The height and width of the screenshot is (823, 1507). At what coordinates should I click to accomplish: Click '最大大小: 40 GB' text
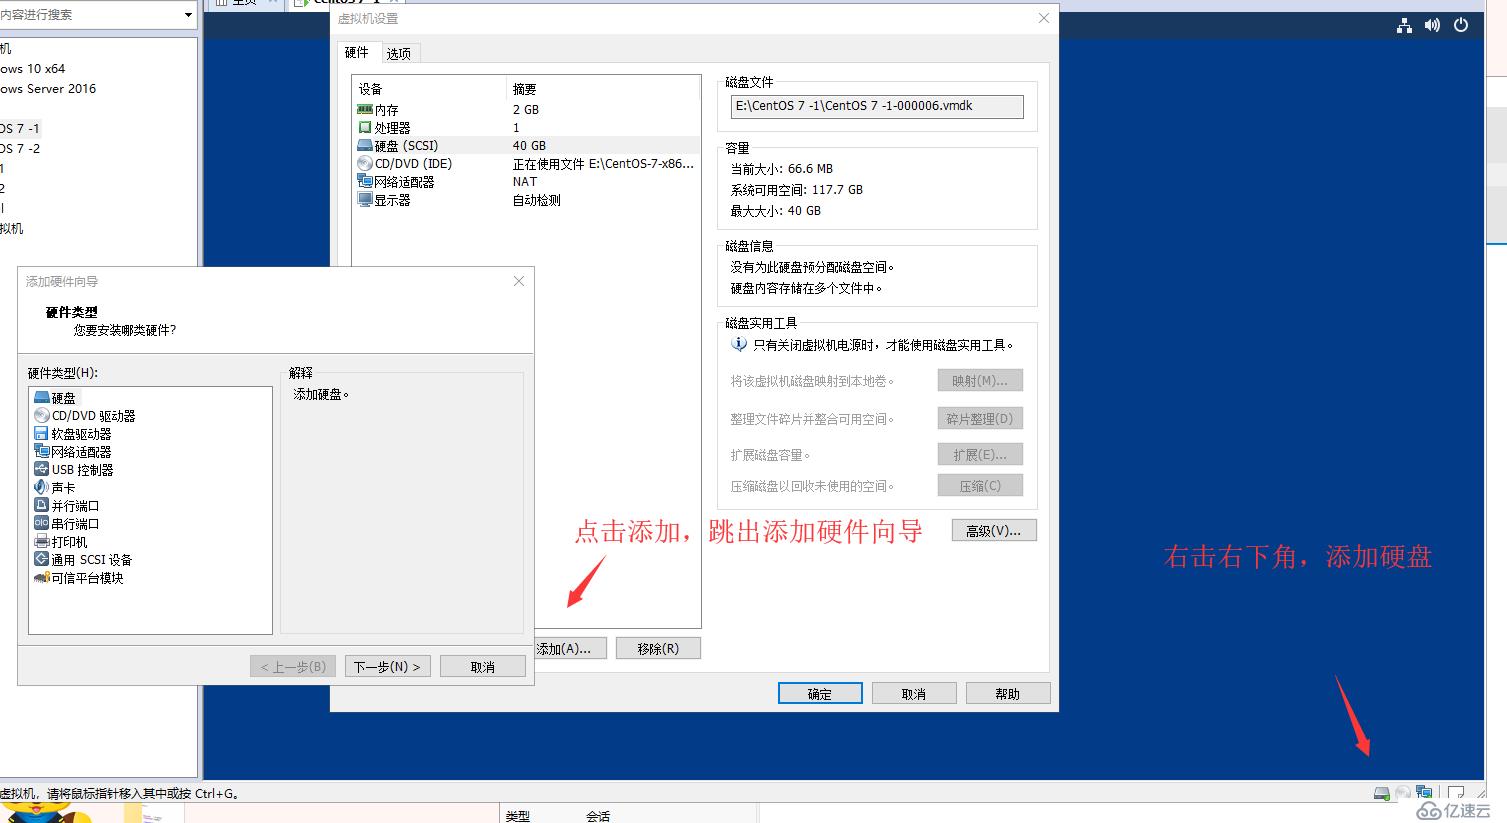[x=775, y=211]
